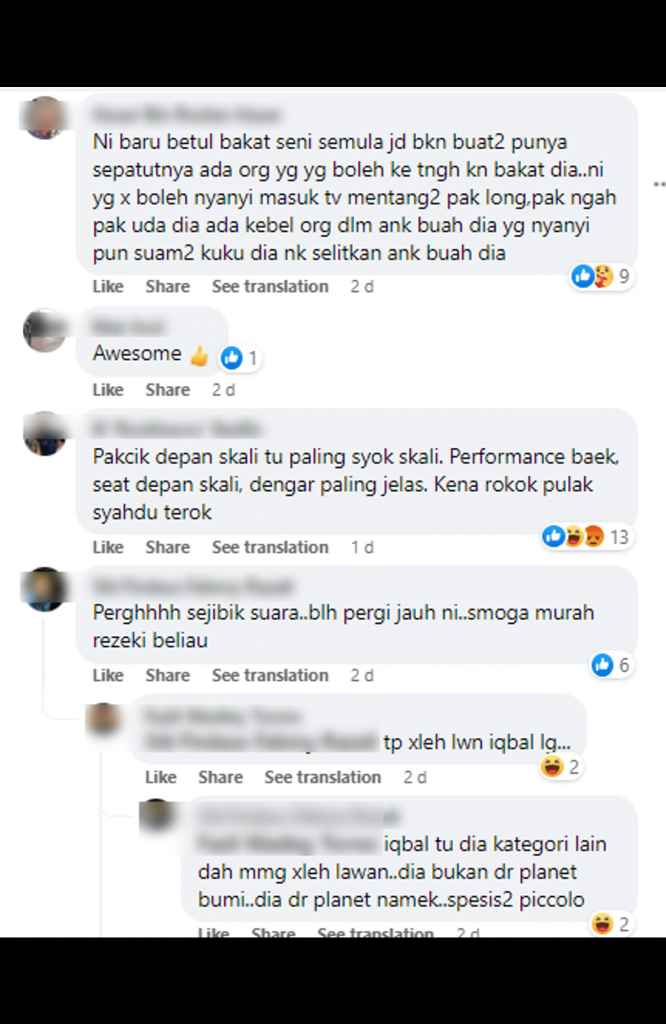See translation of 'tp xleh lwn iqbal' reply

323,777
